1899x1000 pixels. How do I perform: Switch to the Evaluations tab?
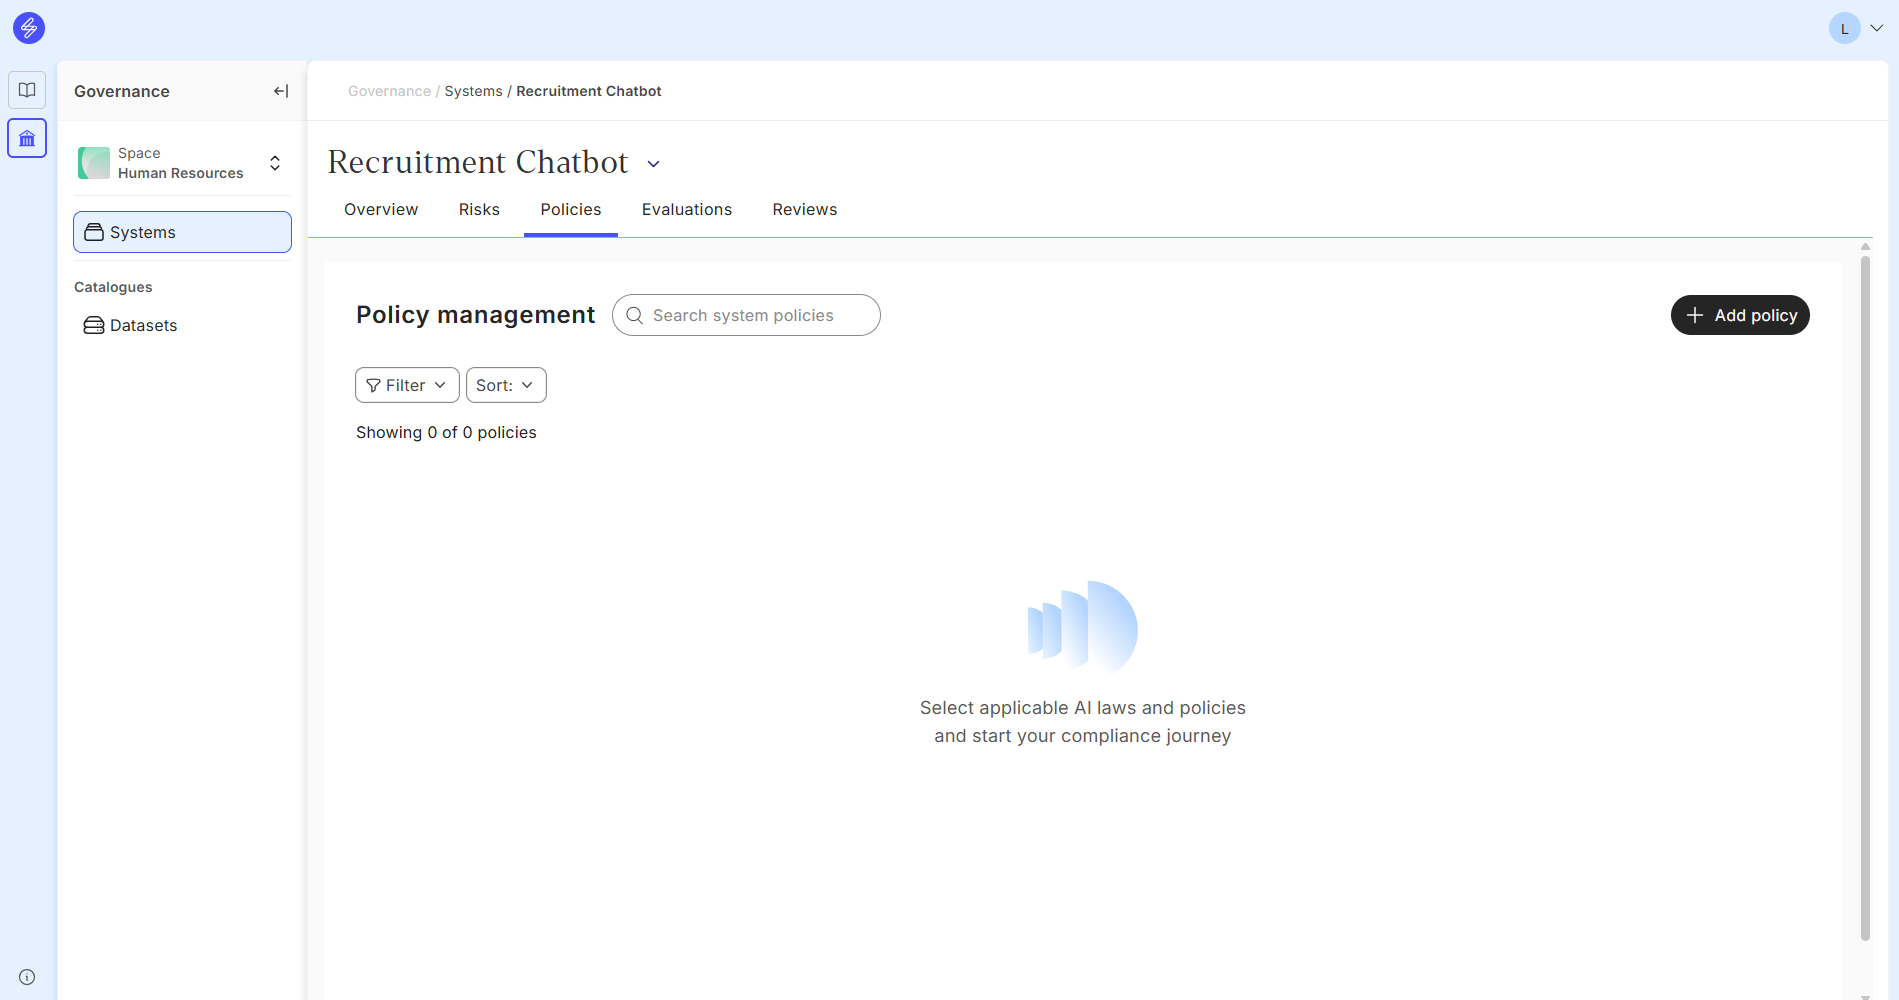pyautogui.click(x=686, y=209)
